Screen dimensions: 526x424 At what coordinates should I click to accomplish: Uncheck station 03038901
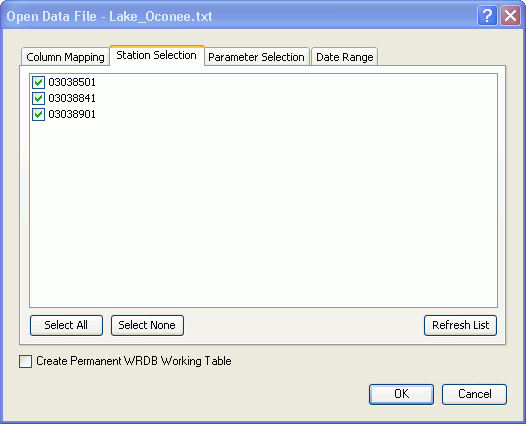(x=38, y=114)
